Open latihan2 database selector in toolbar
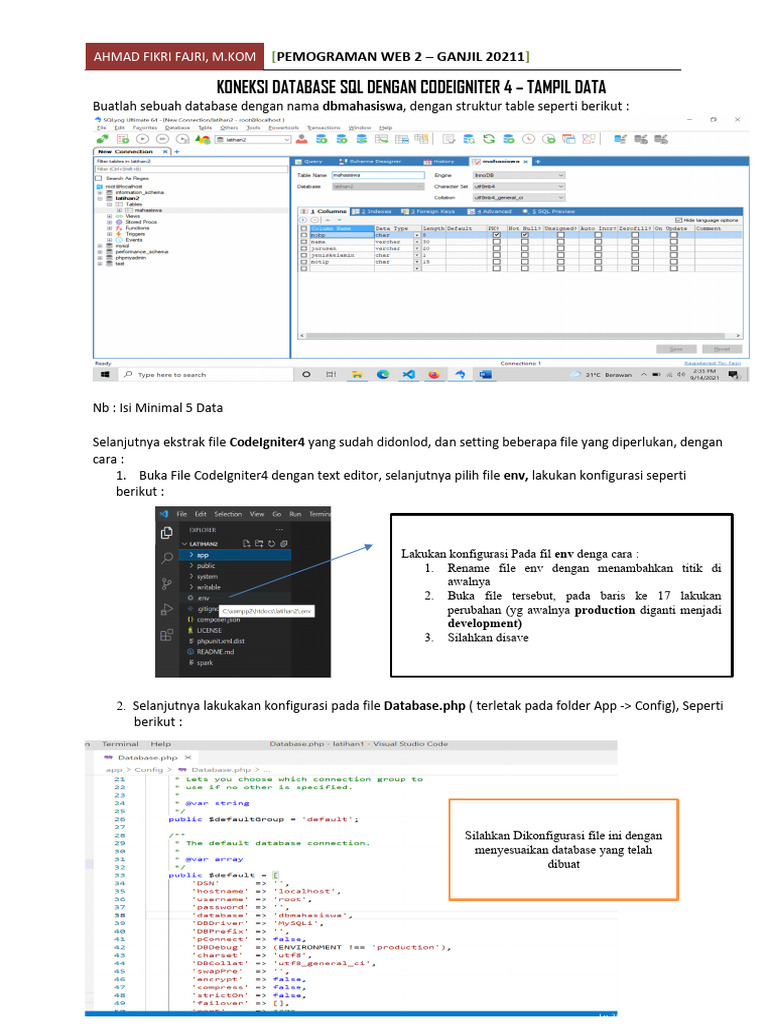Viewport: 768px width, 1024px height. (253, 140)
